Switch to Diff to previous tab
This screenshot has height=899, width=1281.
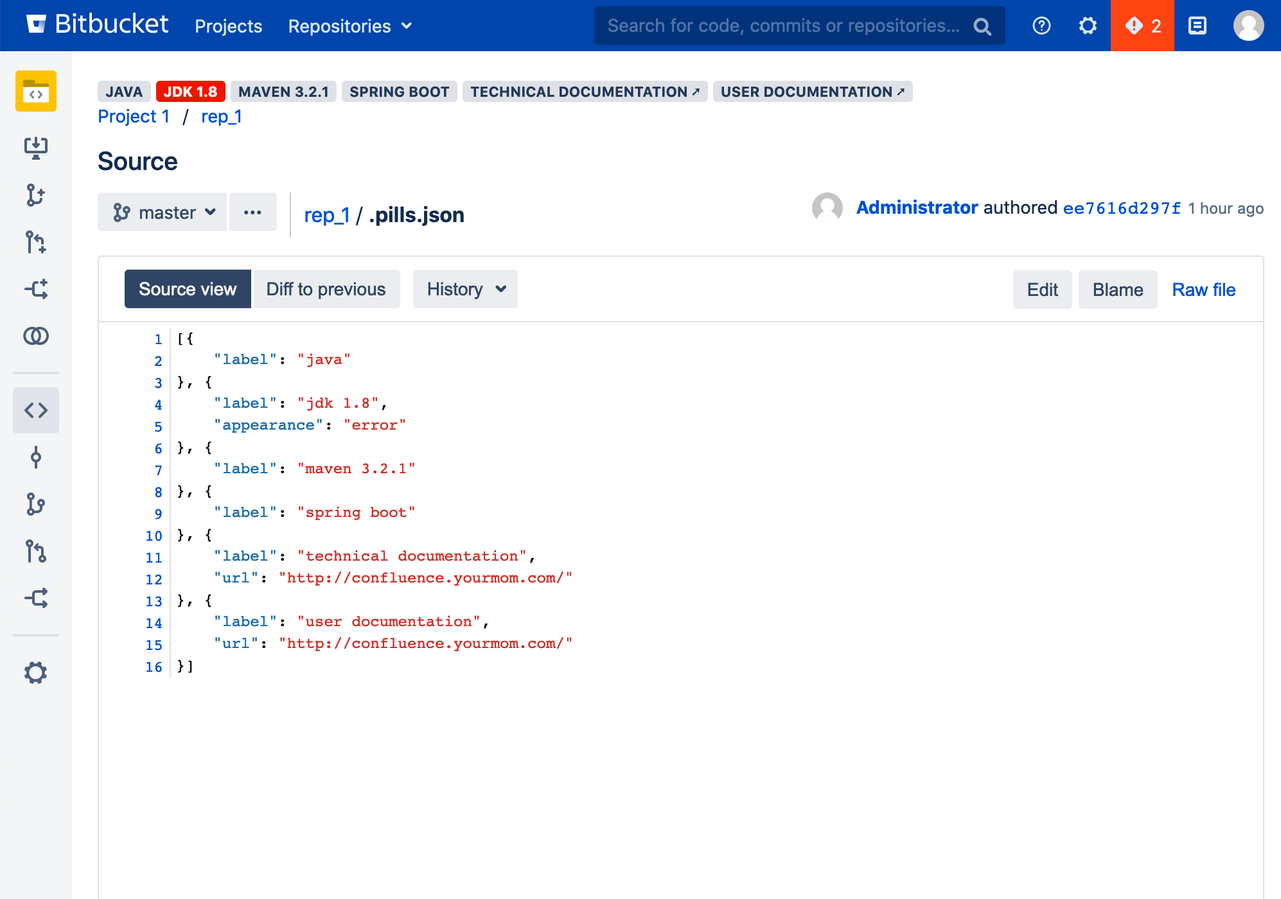[326, 289]
